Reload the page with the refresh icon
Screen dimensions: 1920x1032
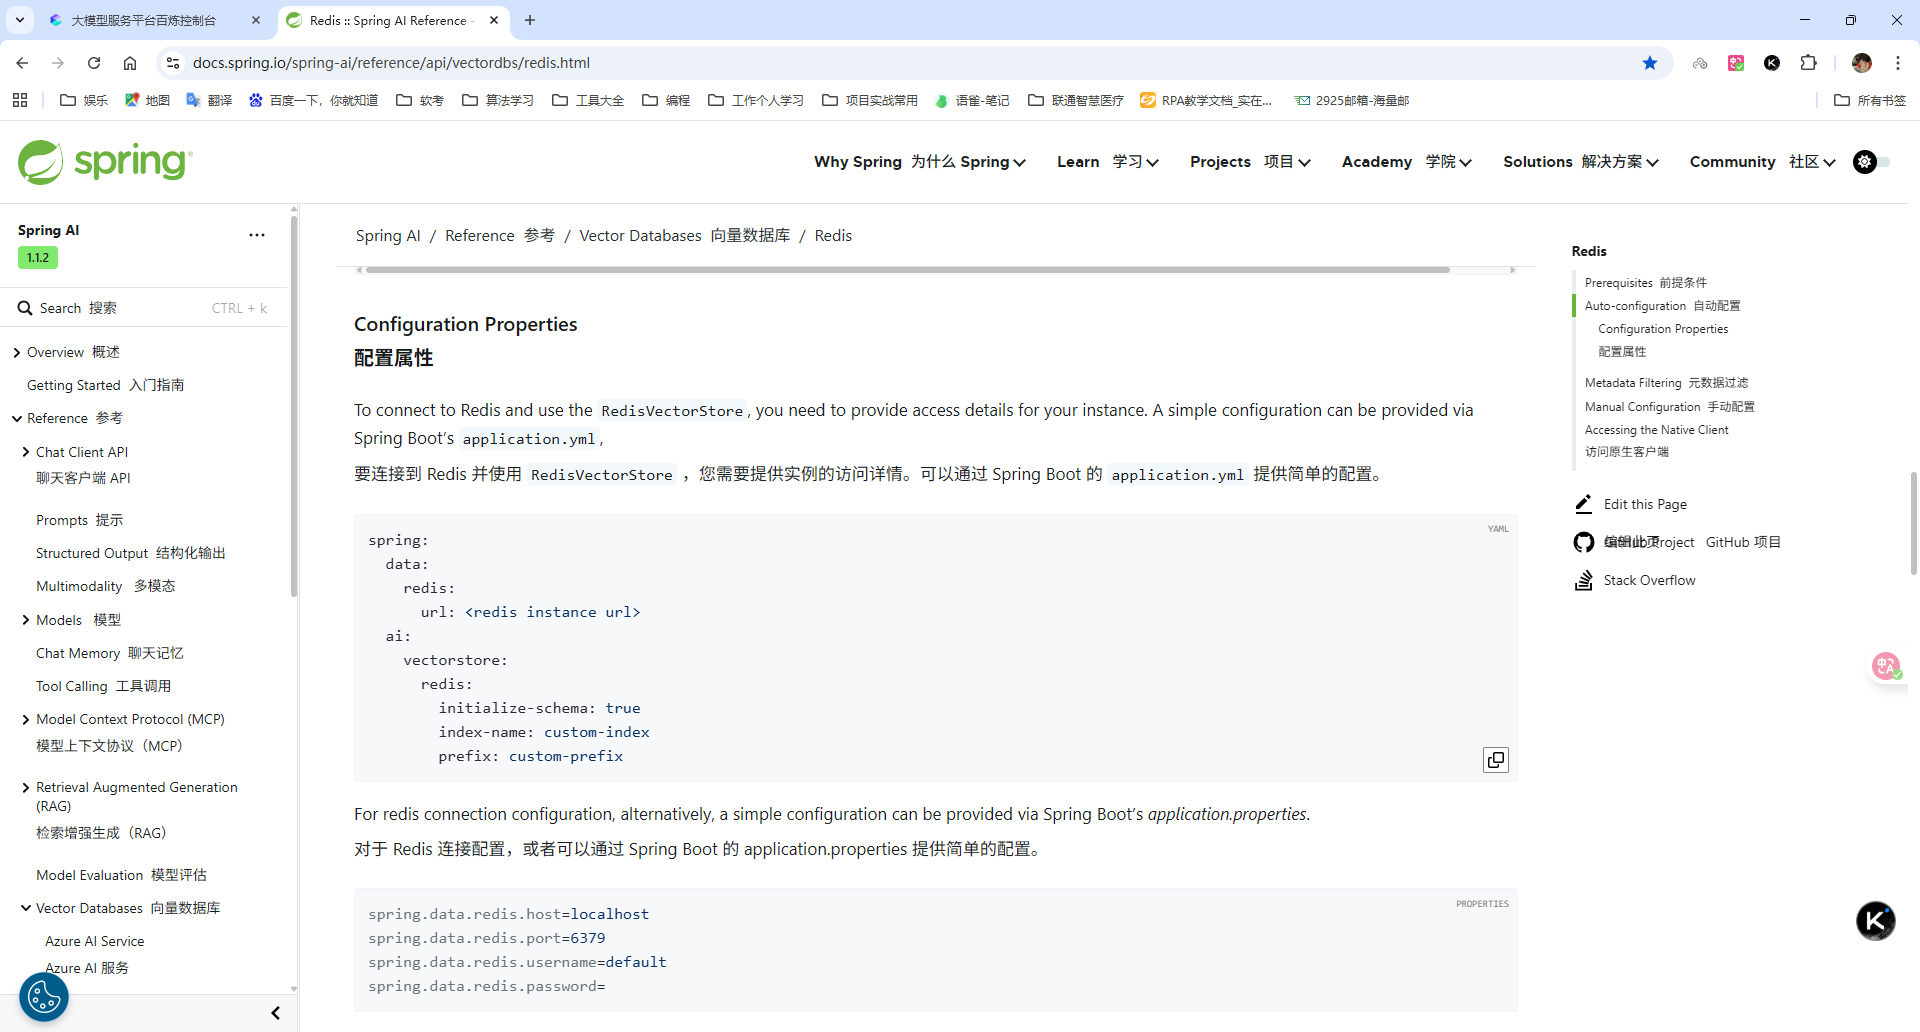click(x=93, y=62)
